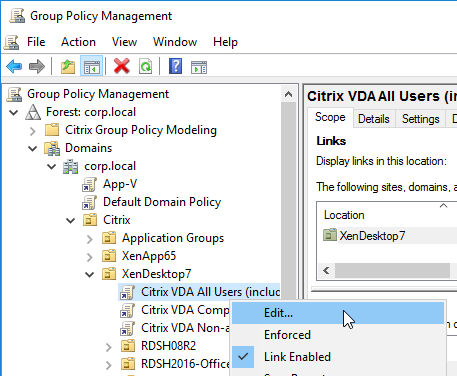This screenshot has height=376, width=457.
Task: Choose Edit... from the context menu
Action: [x=338, y=313]
